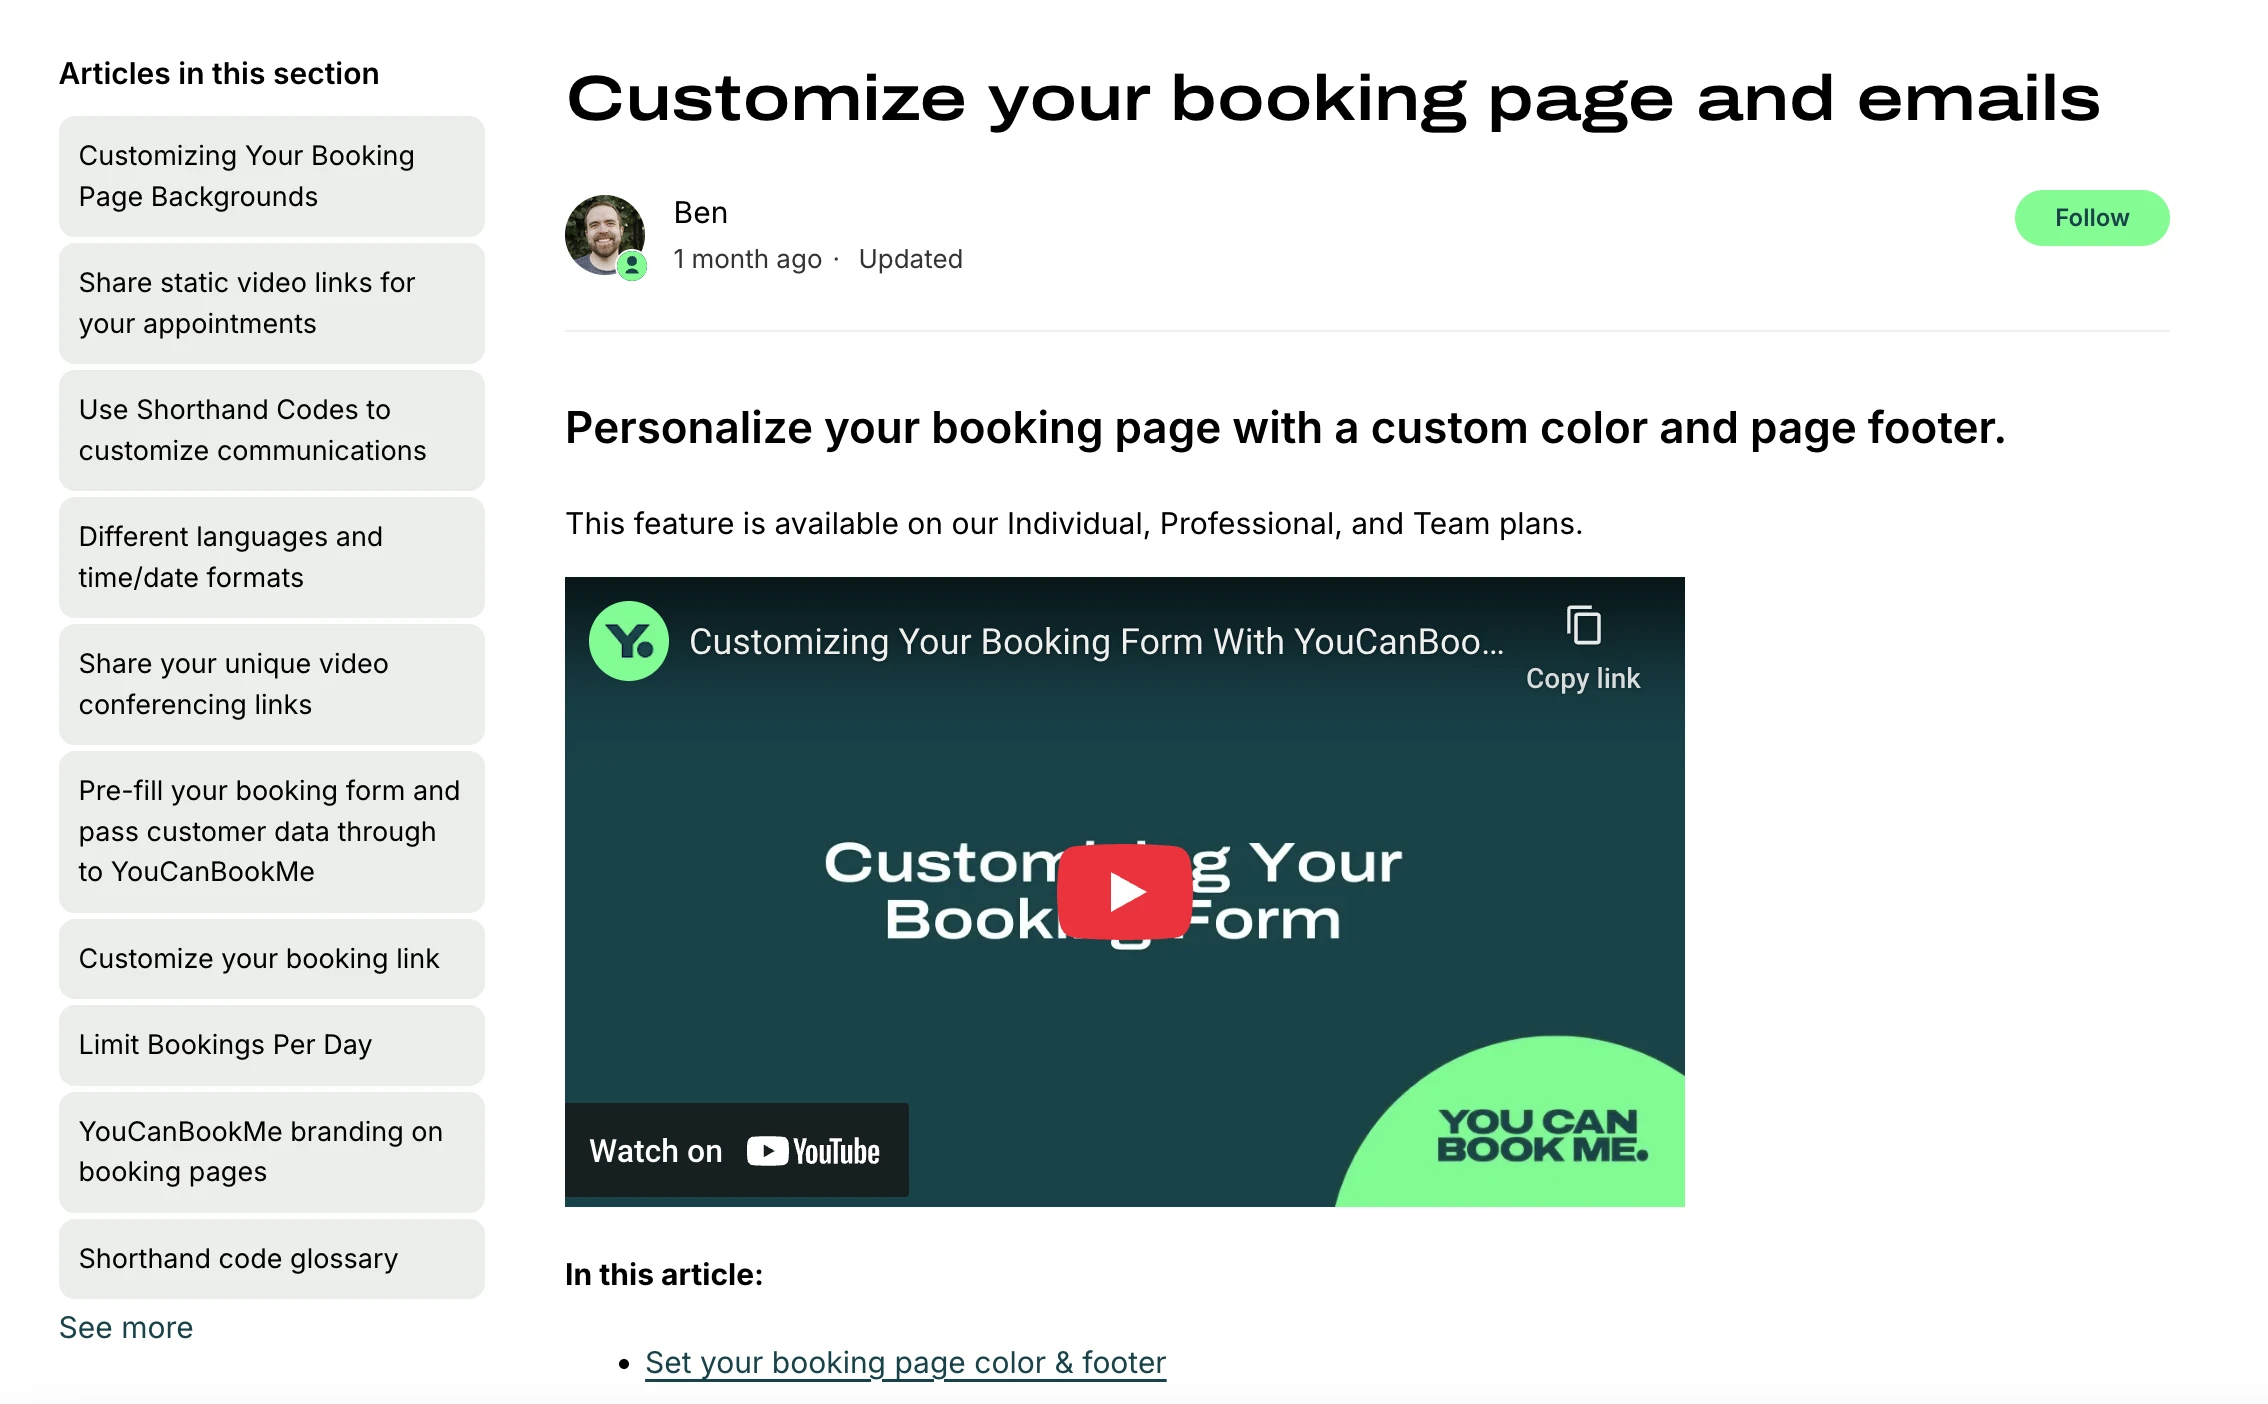Open 'Limit Bookings Per Day' article
This screenshot has height=1404, width=2268.
tap(272, 1045)
